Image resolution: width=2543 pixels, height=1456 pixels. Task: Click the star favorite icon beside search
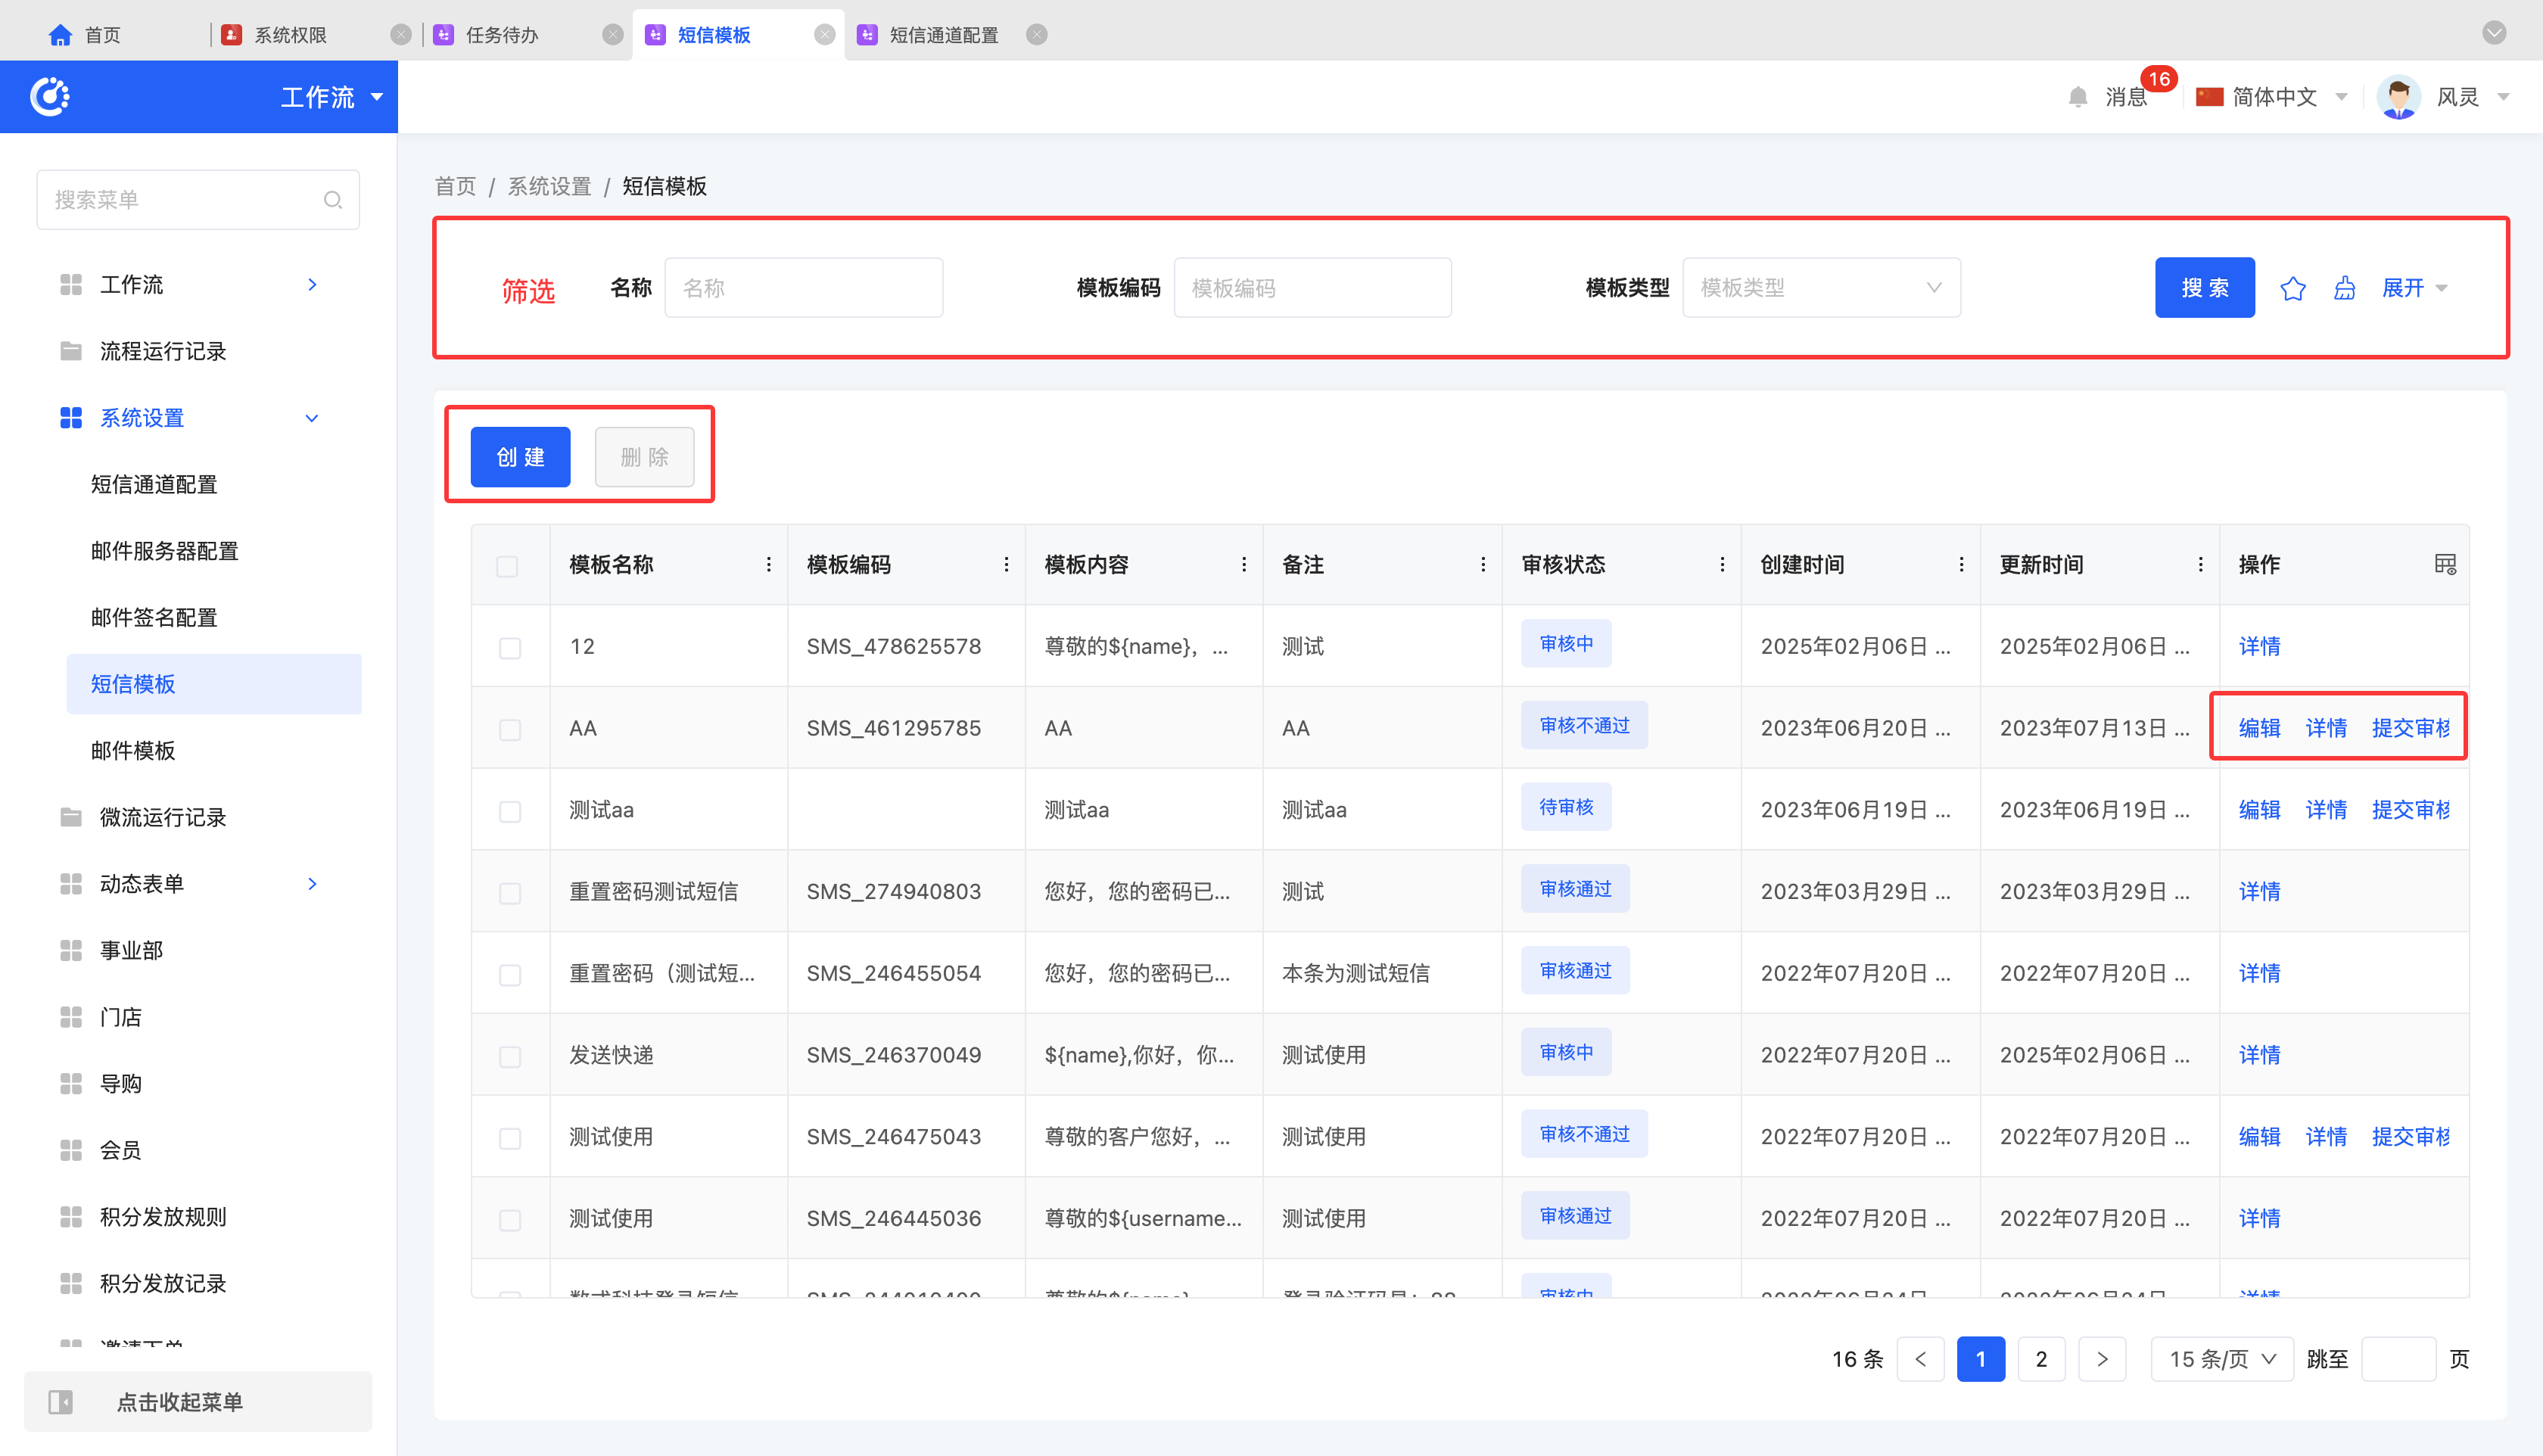tap(2292, 289)
